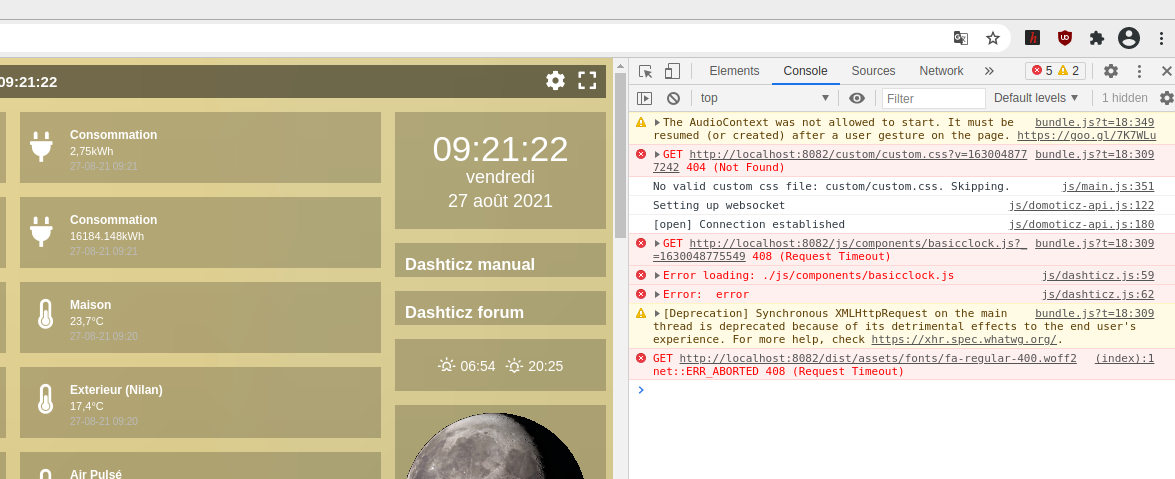This screenshot has height=479, width=1175.
Task: Expand the 'Error: error' message
Action: (658, 295)
